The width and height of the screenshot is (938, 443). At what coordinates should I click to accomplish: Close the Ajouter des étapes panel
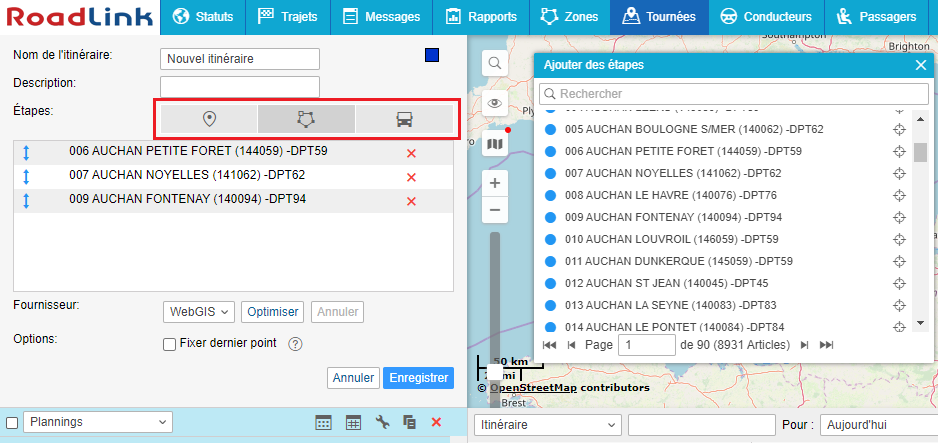pos(921,65)
